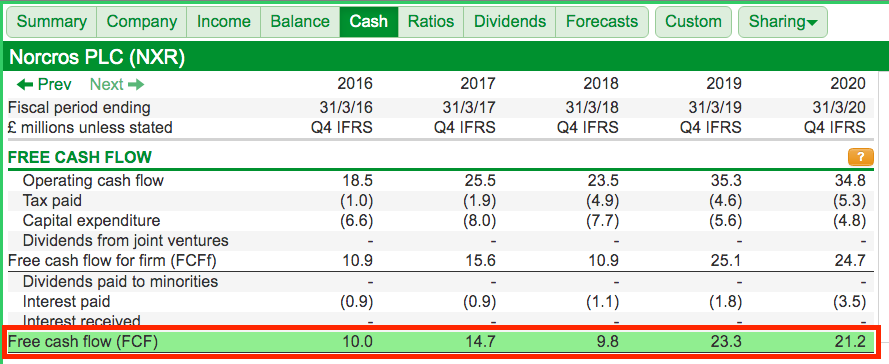Open the Dividends tab
The image size is (889, 364).
coord(510,22)
